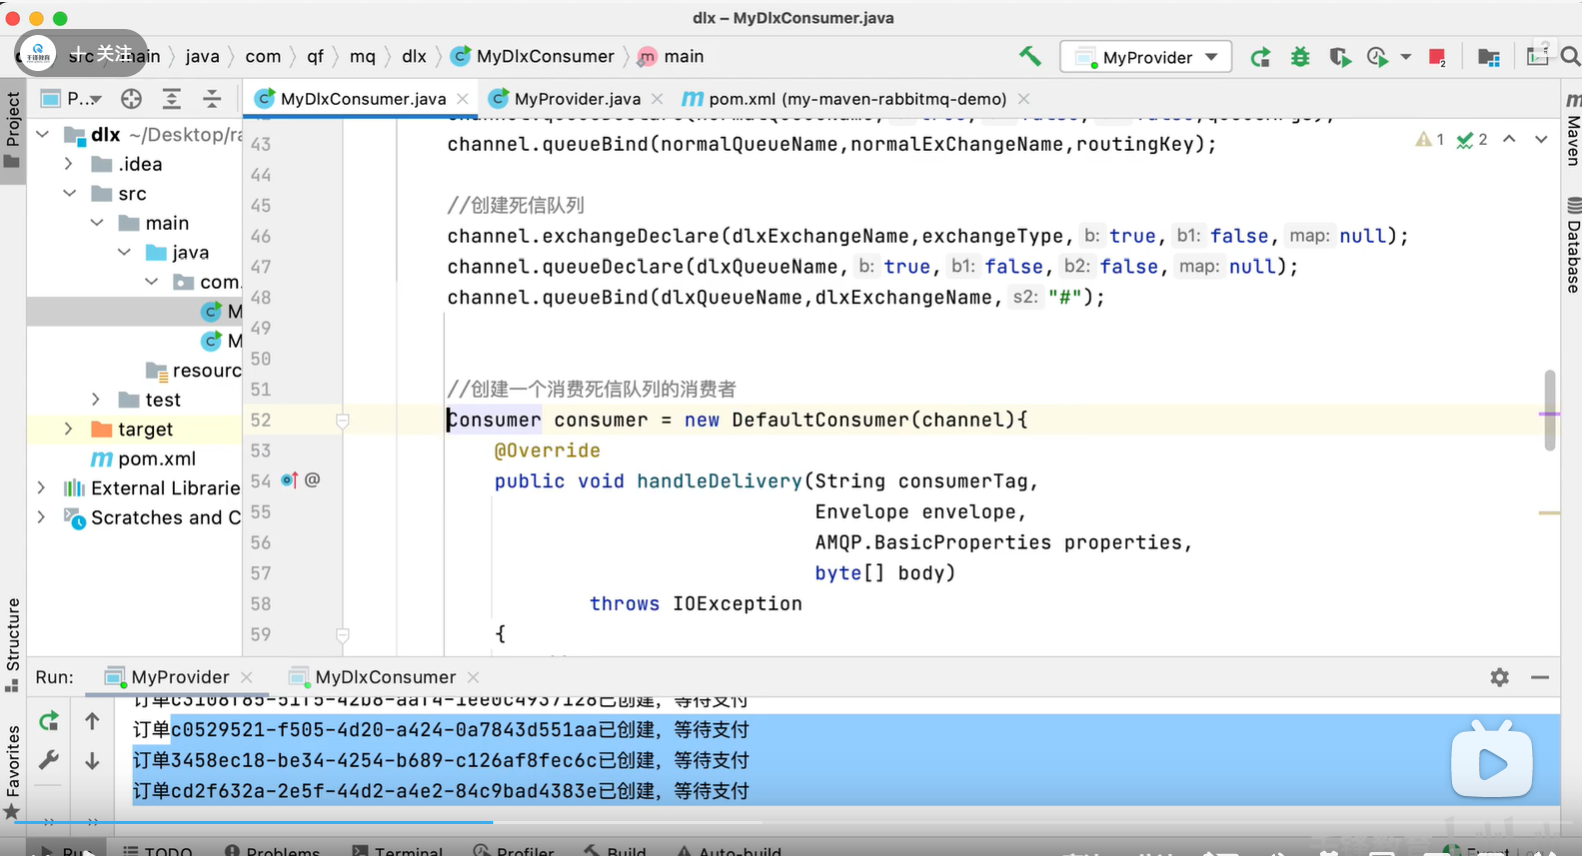Click the override gutter icon on line 54
This screenshot has width=1582, height=856.
pos(290,480)
